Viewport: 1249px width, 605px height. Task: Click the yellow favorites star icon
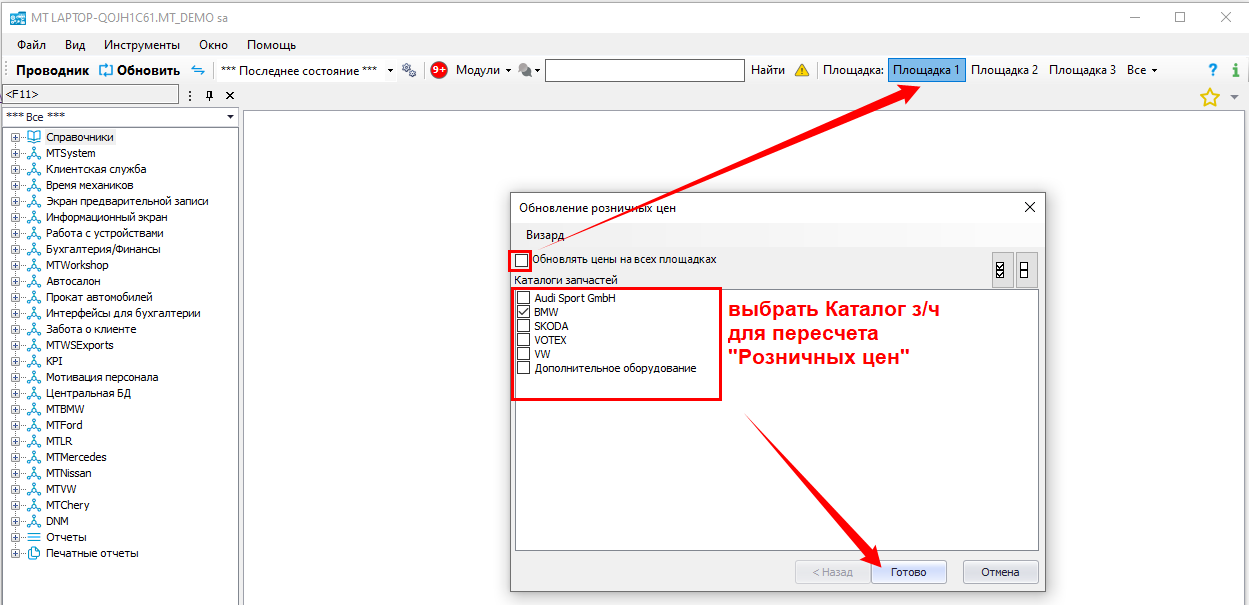click(1209, 97)
